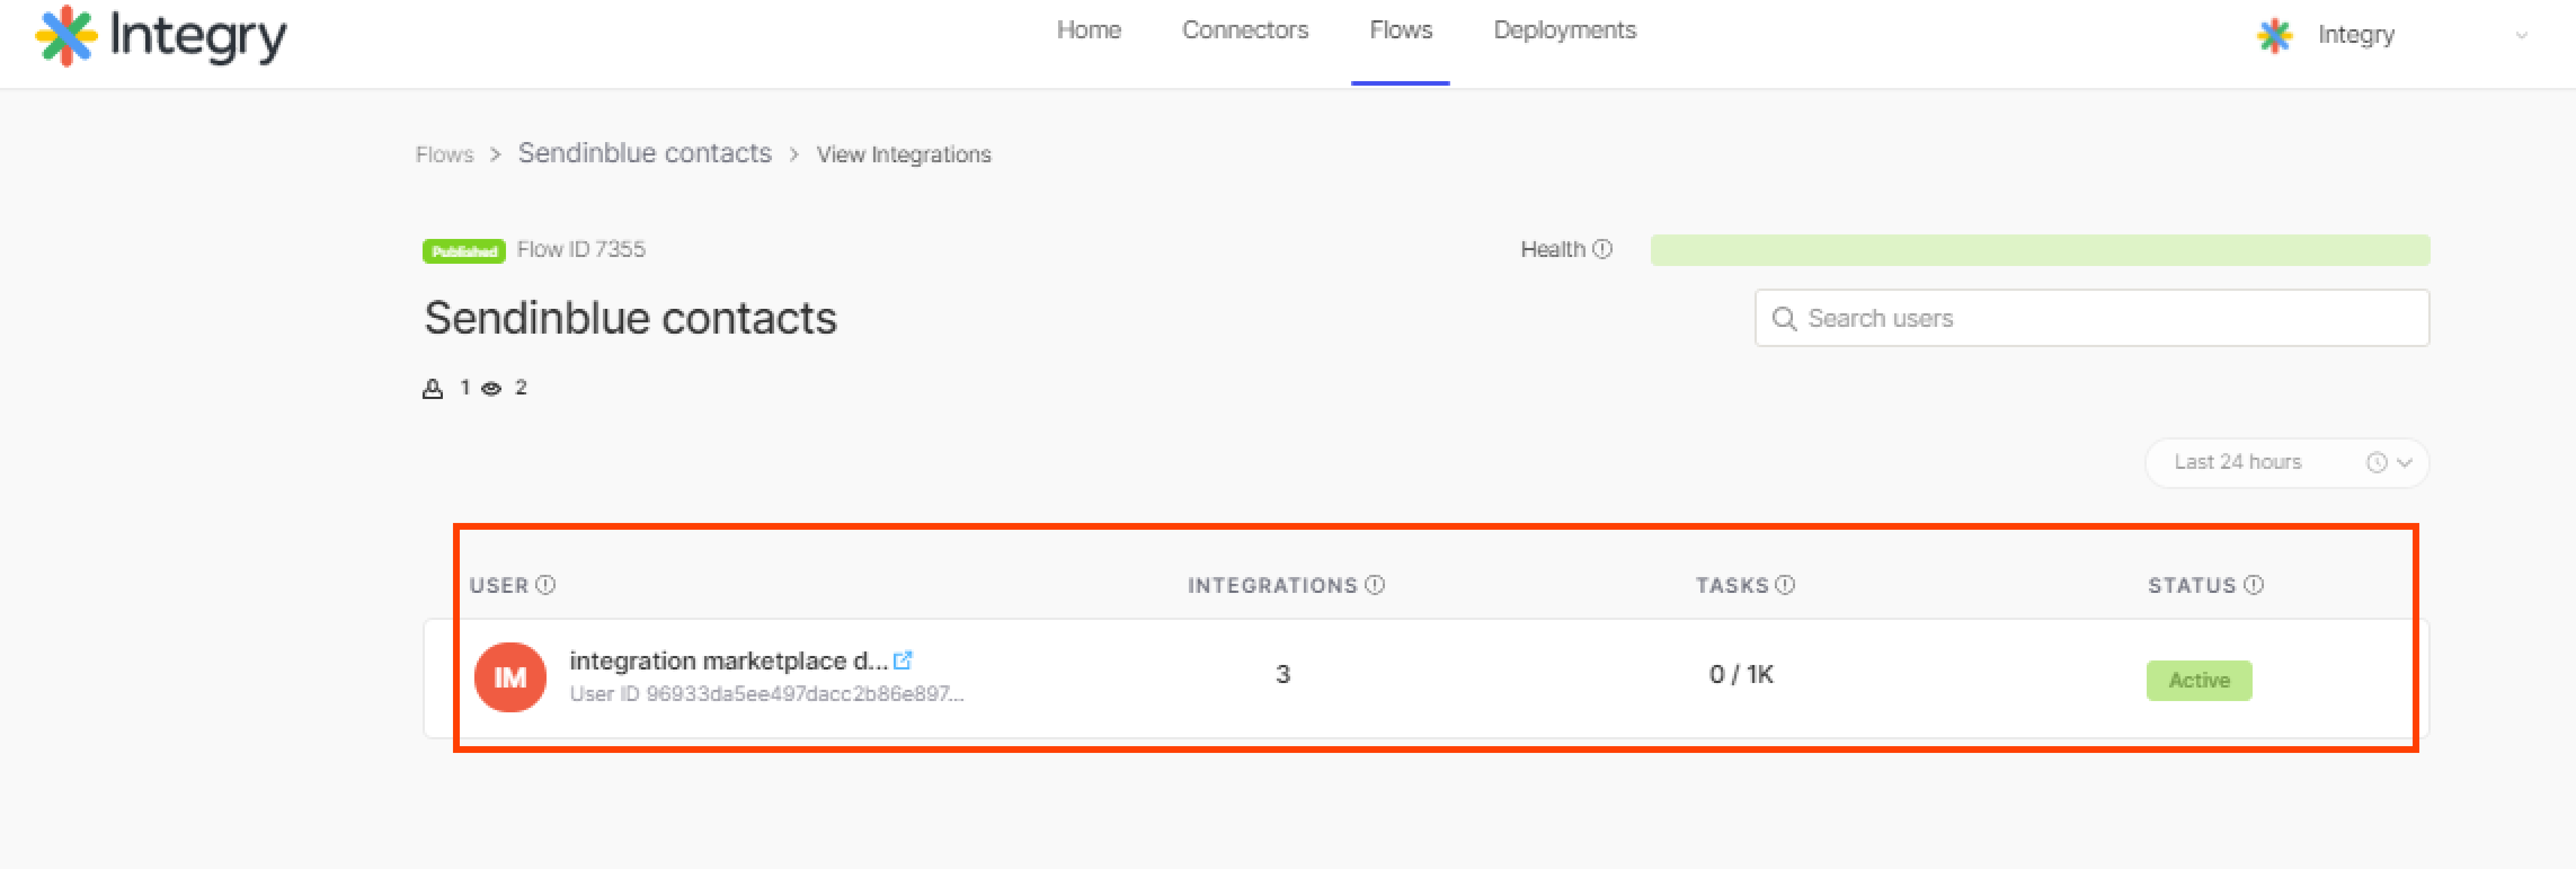The height and width of the screenshot is (869, 2576).
Task: Click the clock icon in time filter
Action: 2376,462
